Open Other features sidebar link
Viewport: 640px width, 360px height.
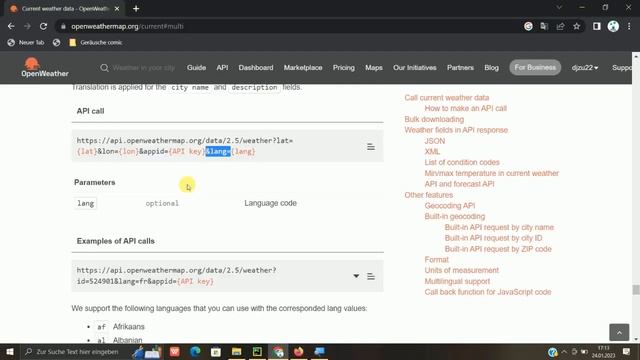[x=429, y=195]
